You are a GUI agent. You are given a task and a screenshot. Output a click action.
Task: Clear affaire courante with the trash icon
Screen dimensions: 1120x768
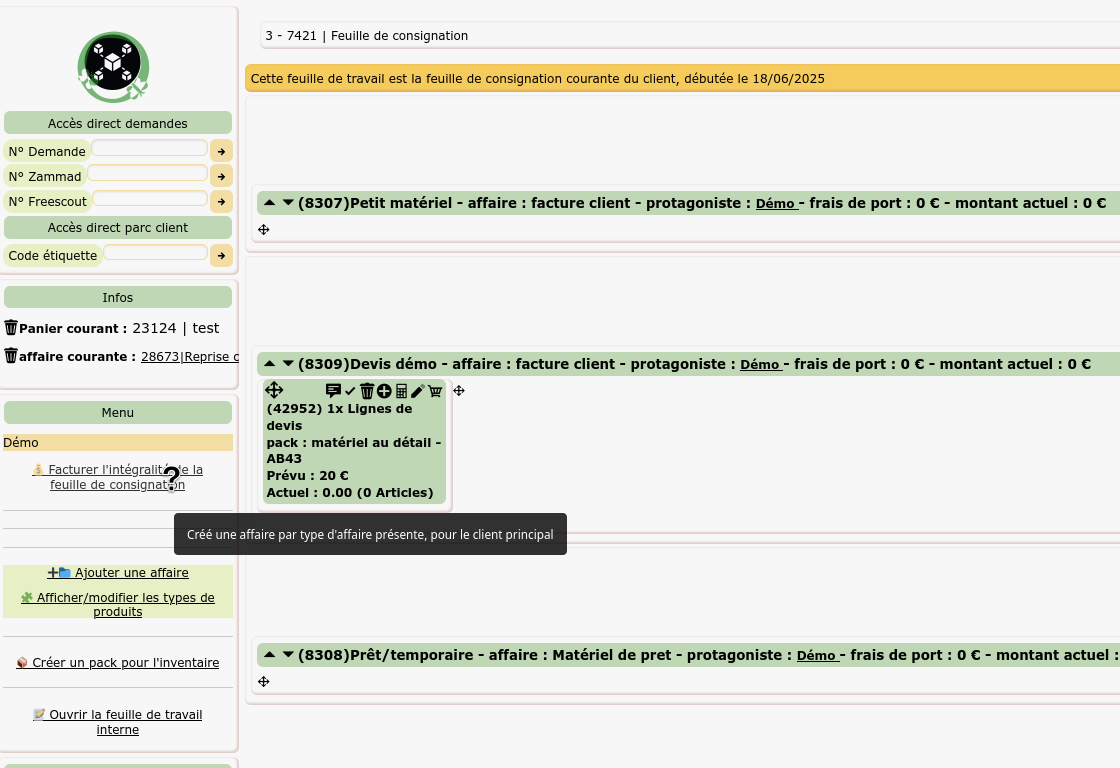point(11,355)
